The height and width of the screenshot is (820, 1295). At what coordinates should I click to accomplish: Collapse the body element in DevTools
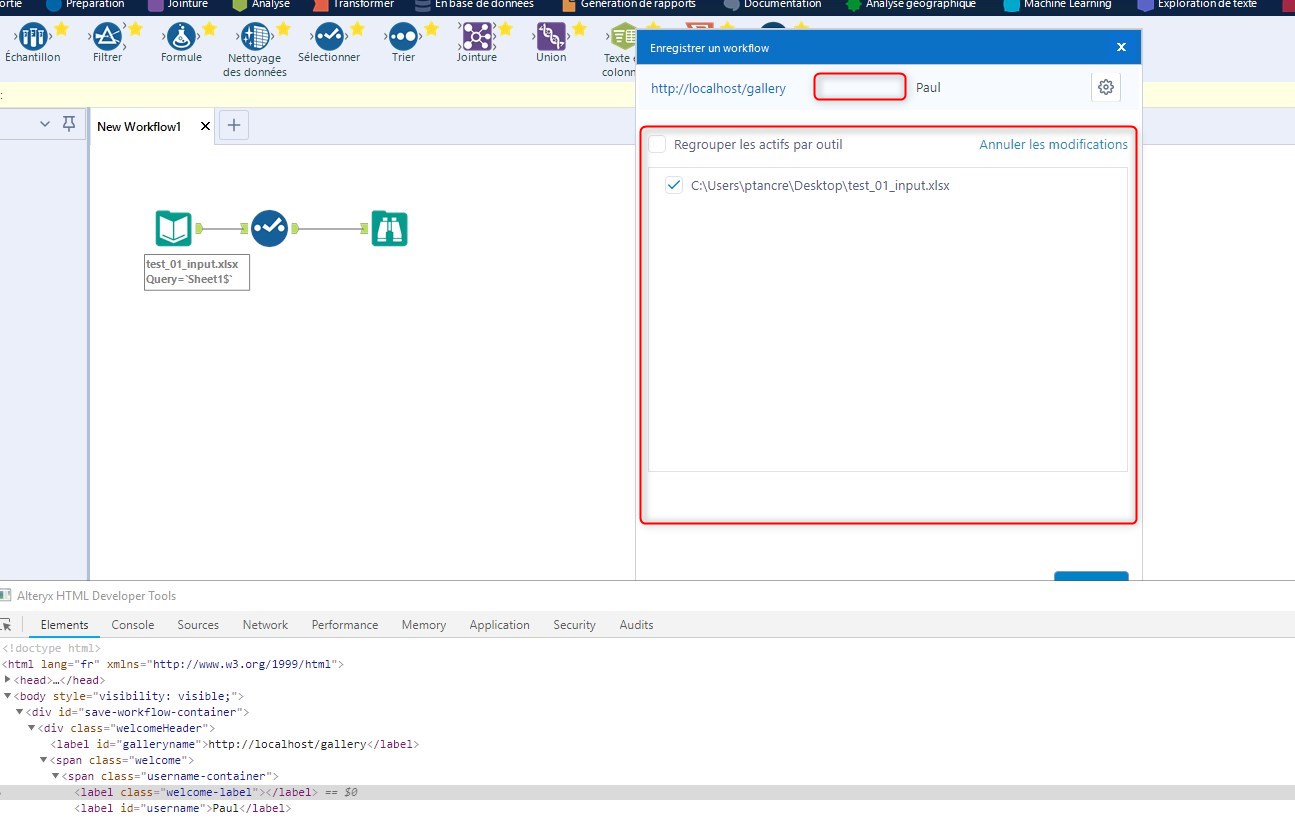pos(8,696)
